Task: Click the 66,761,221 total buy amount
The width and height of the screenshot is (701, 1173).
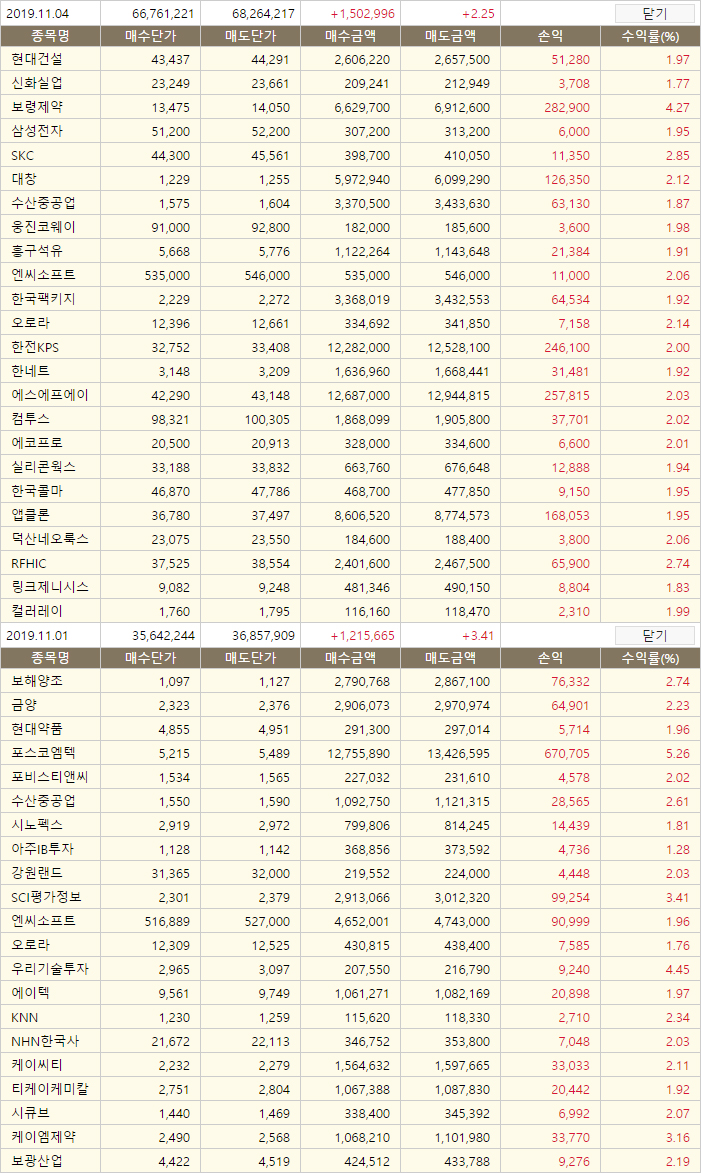Action: 163,13
